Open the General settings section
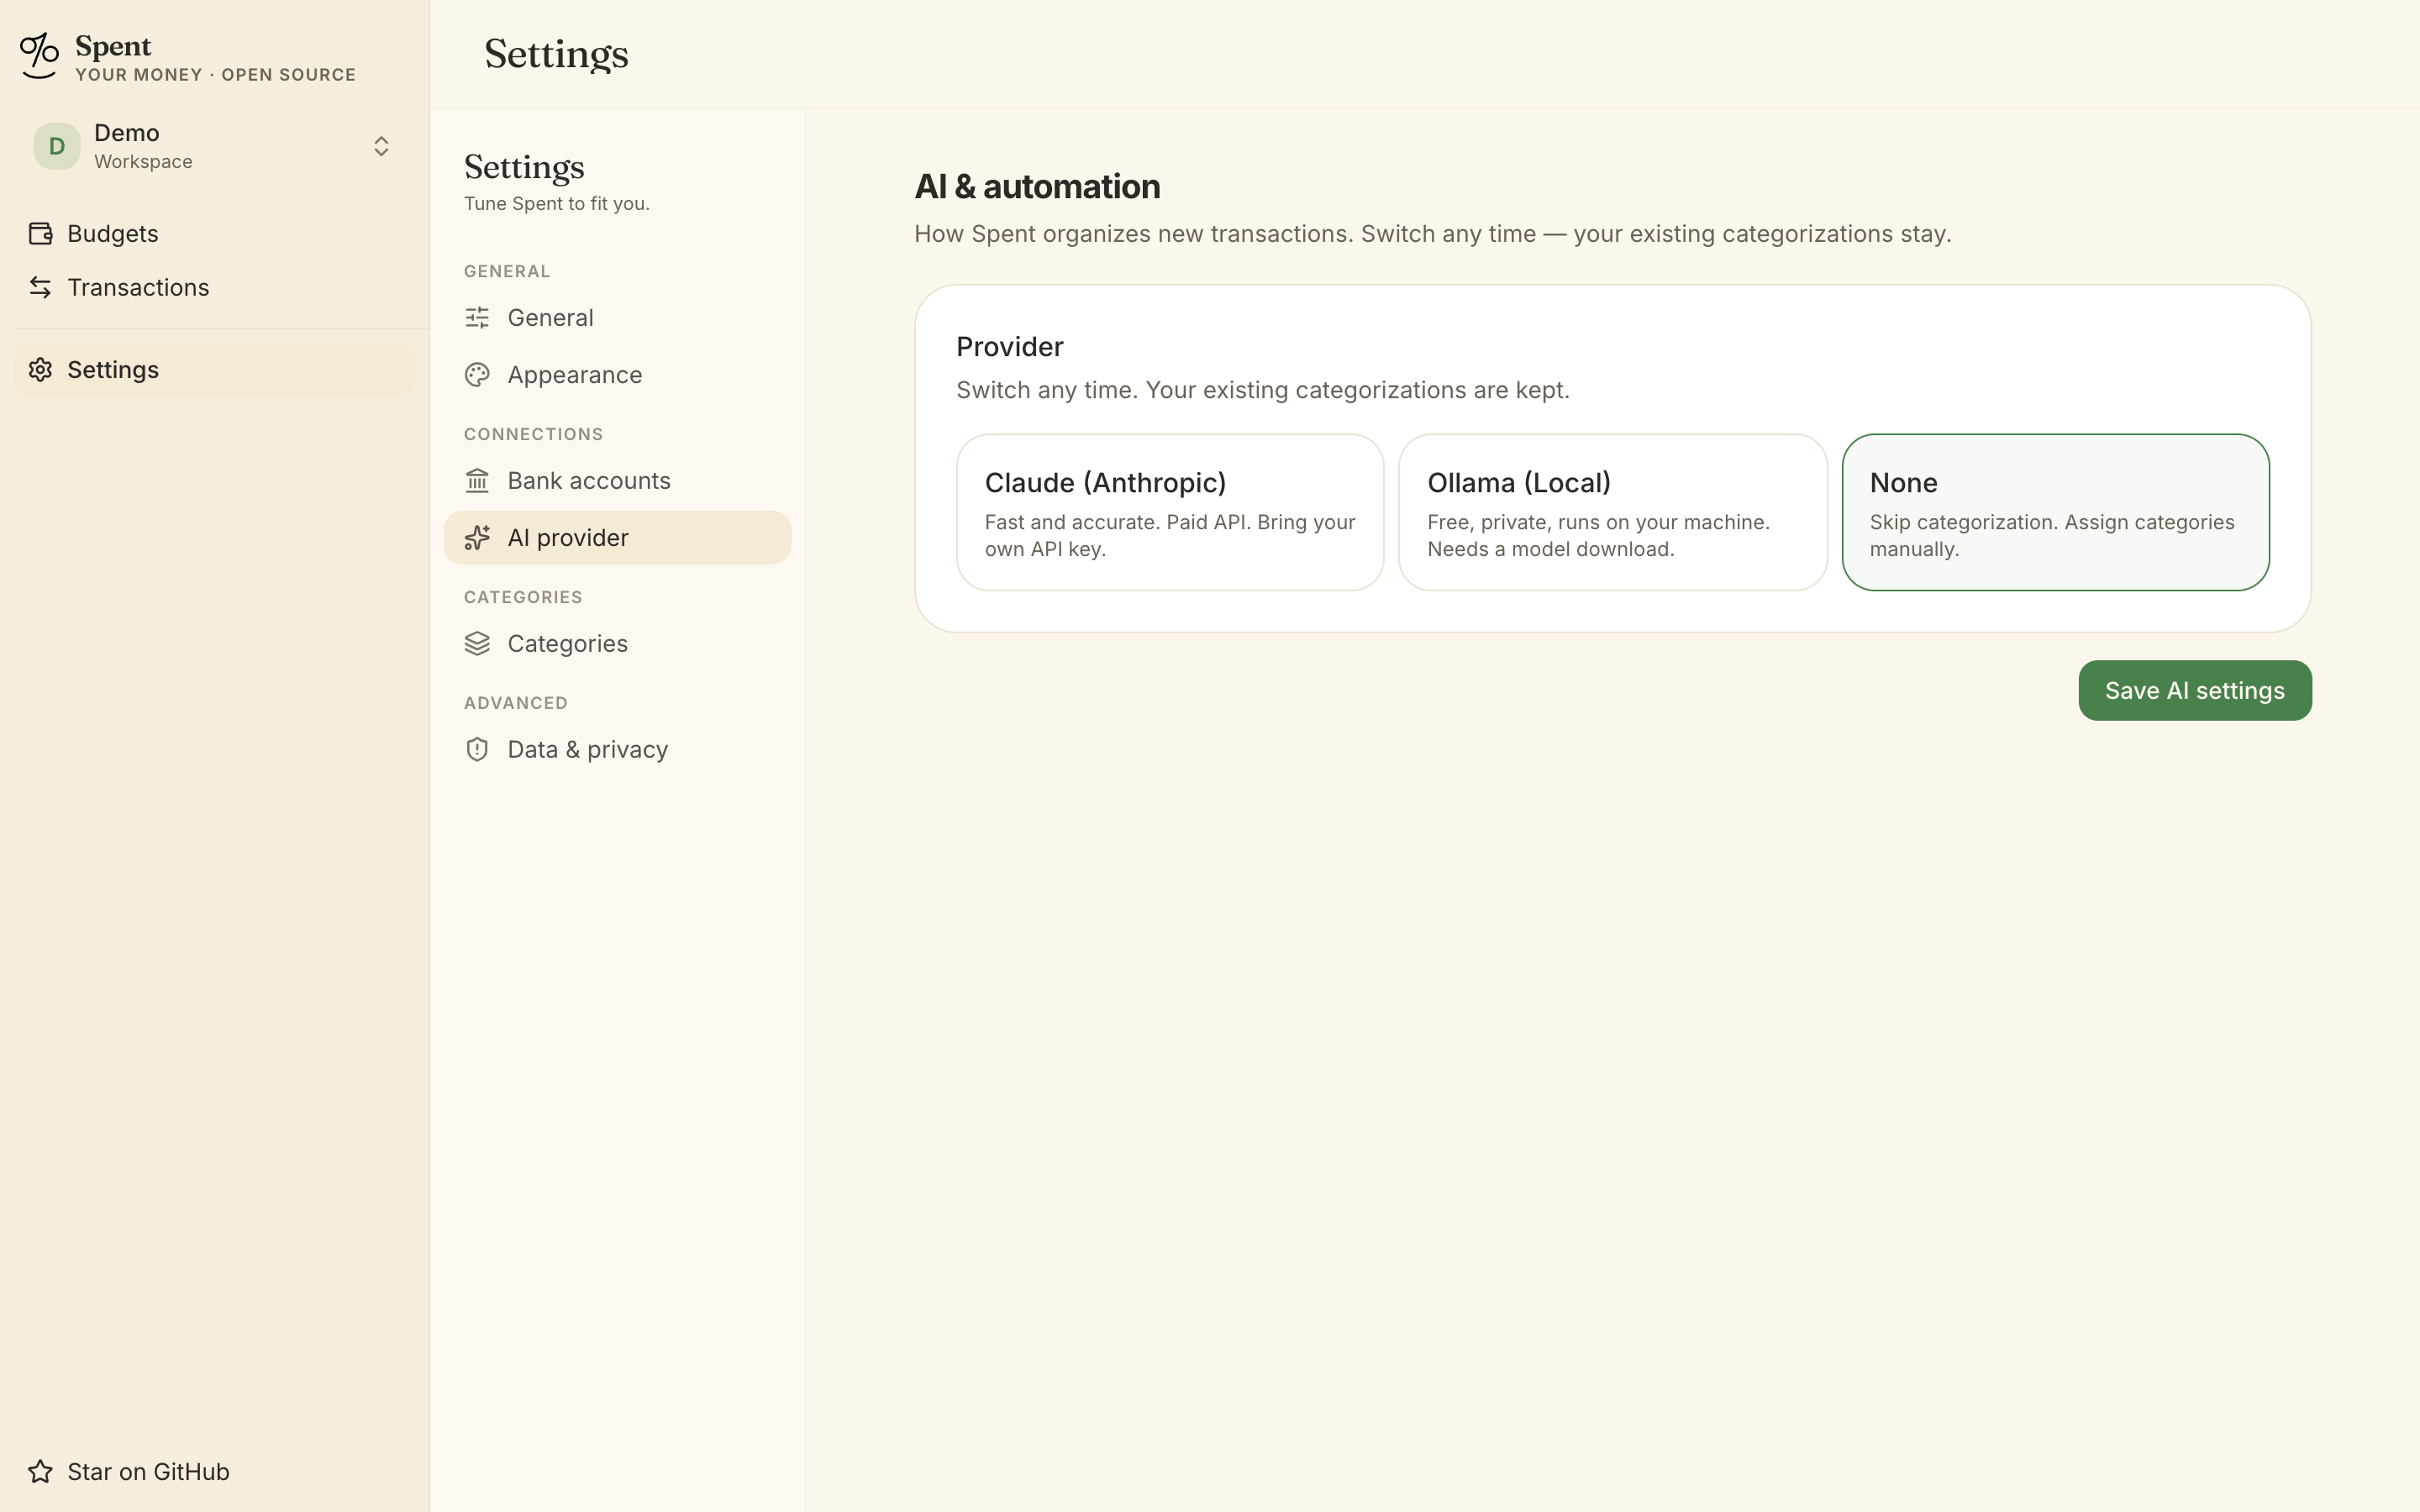This screenshot has height=1512, width=2420. 617,317
